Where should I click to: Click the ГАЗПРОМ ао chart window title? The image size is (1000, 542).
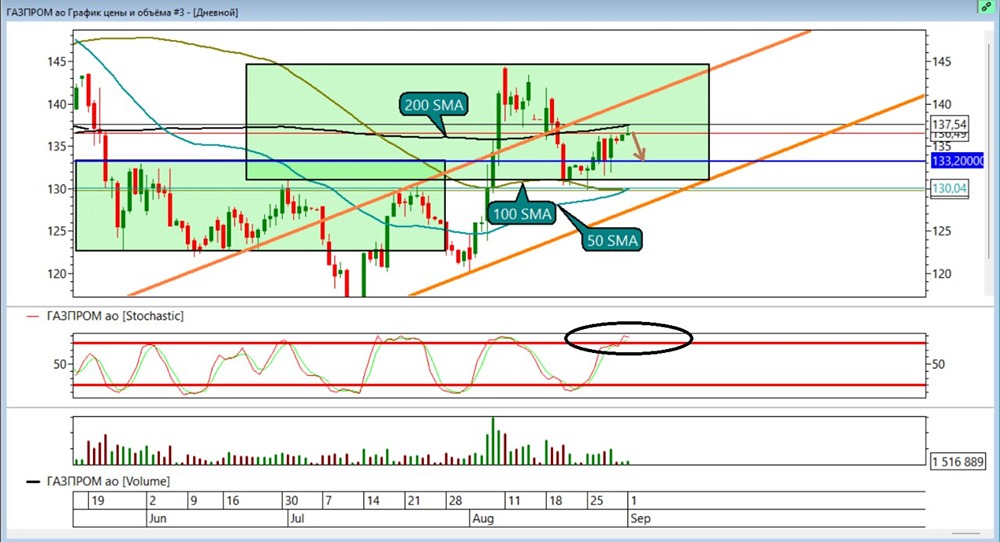[122, 12]
